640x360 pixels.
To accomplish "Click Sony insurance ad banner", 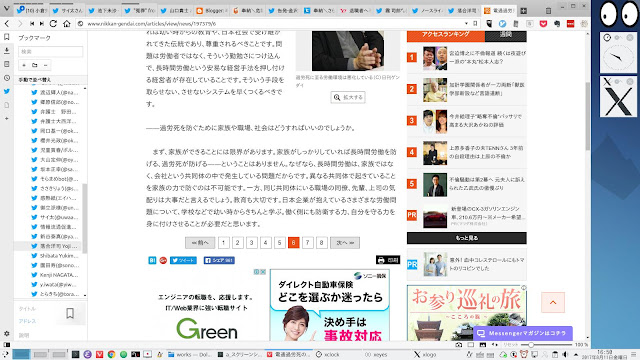I will point(330,305).
